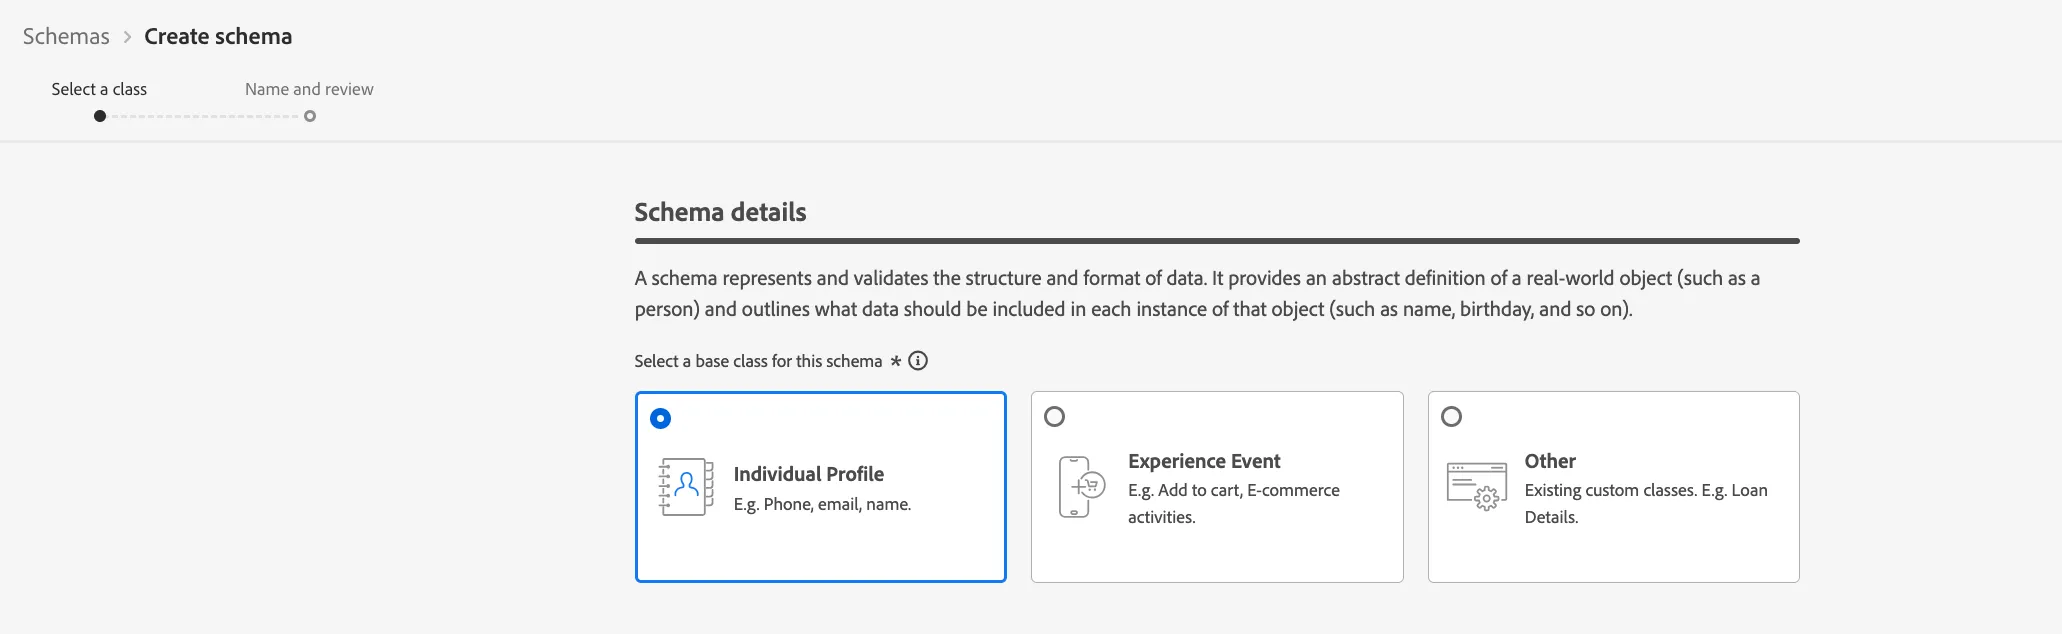Screen dimensions: 2062x634
Task: Navigate back to Schemas breadcrumb
Action: (x=66, y=36)
